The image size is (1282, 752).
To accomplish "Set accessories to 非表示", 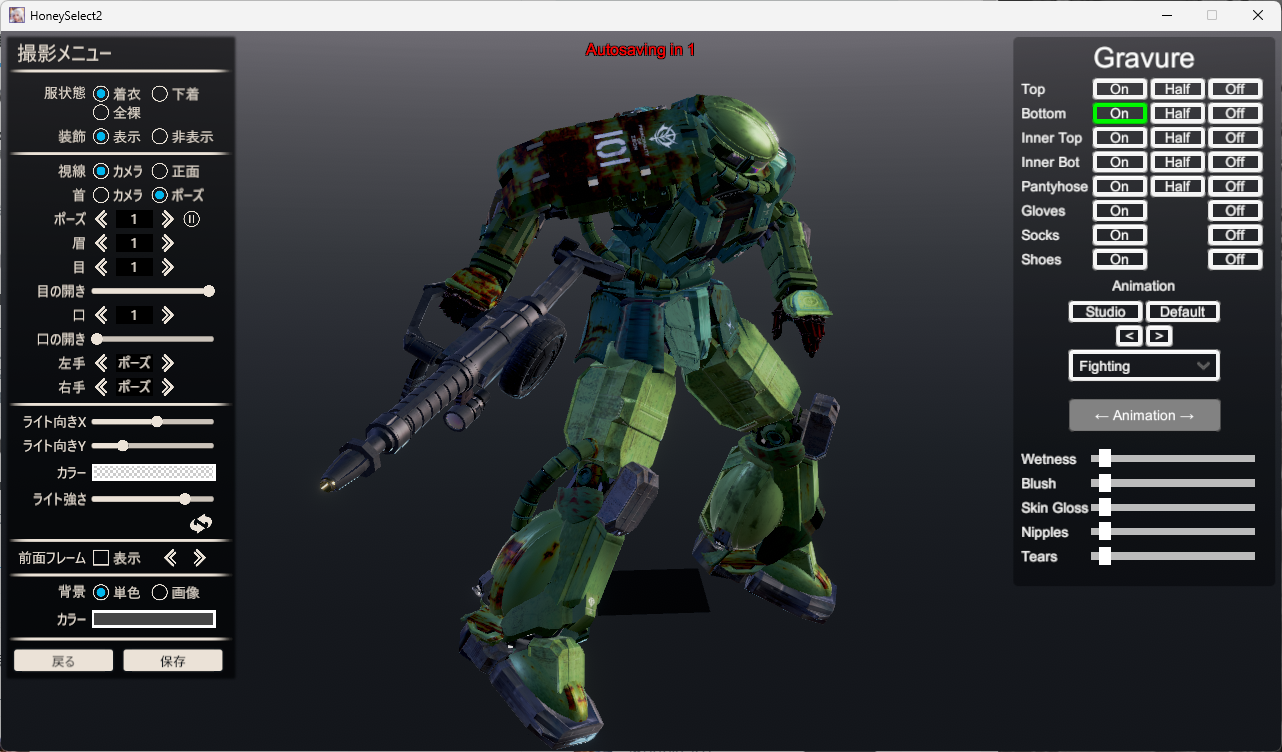I will [160, 137].
